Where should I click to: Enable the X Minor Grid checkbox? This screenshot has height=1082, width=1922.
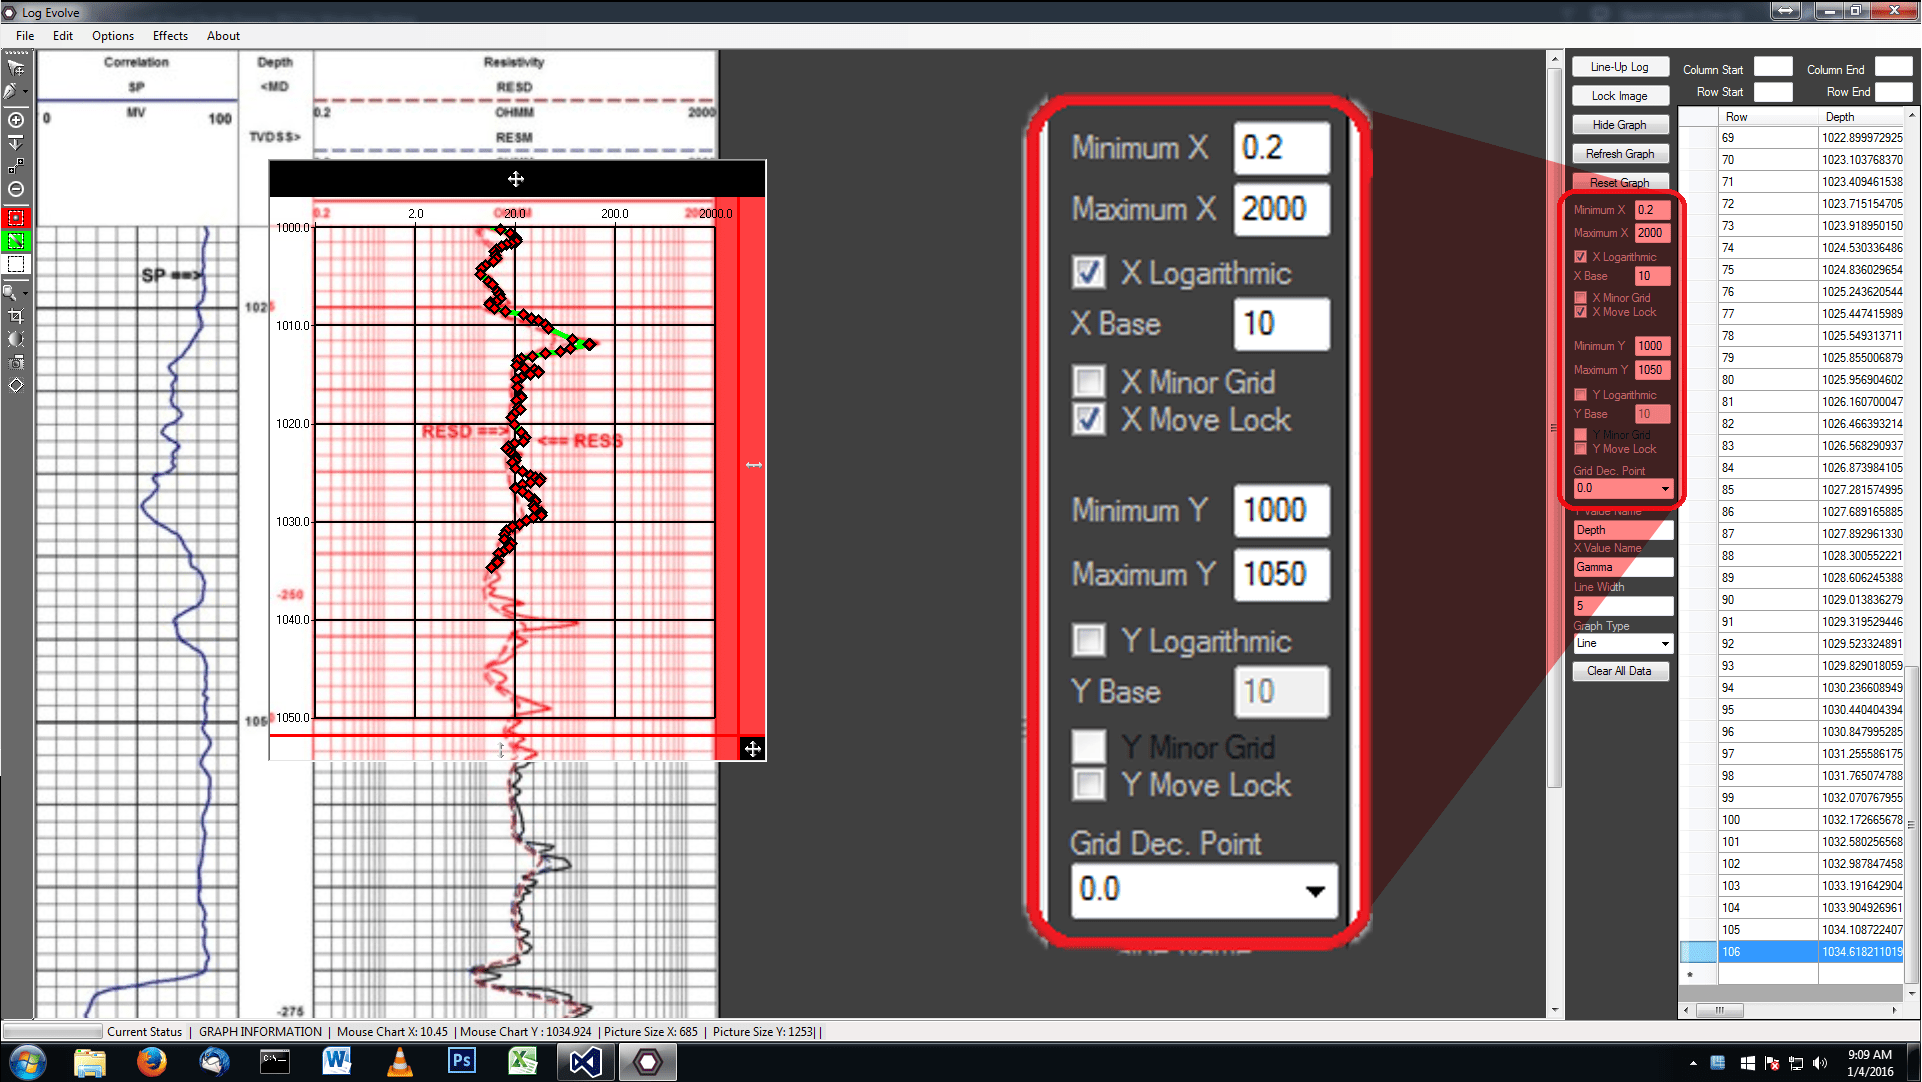pyautogui.click(x=1581, y=298)
